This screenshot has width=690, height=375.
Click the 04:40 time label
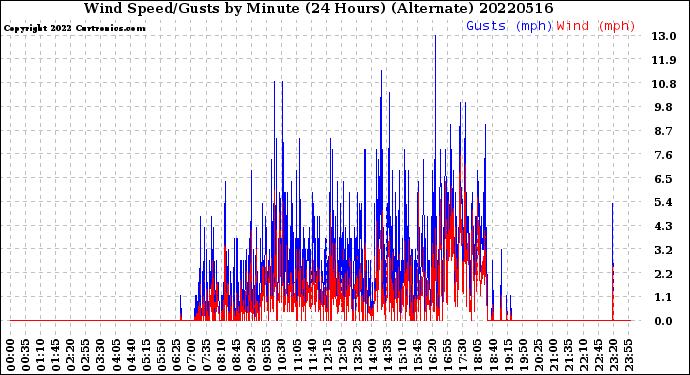[x=131, y=355]
